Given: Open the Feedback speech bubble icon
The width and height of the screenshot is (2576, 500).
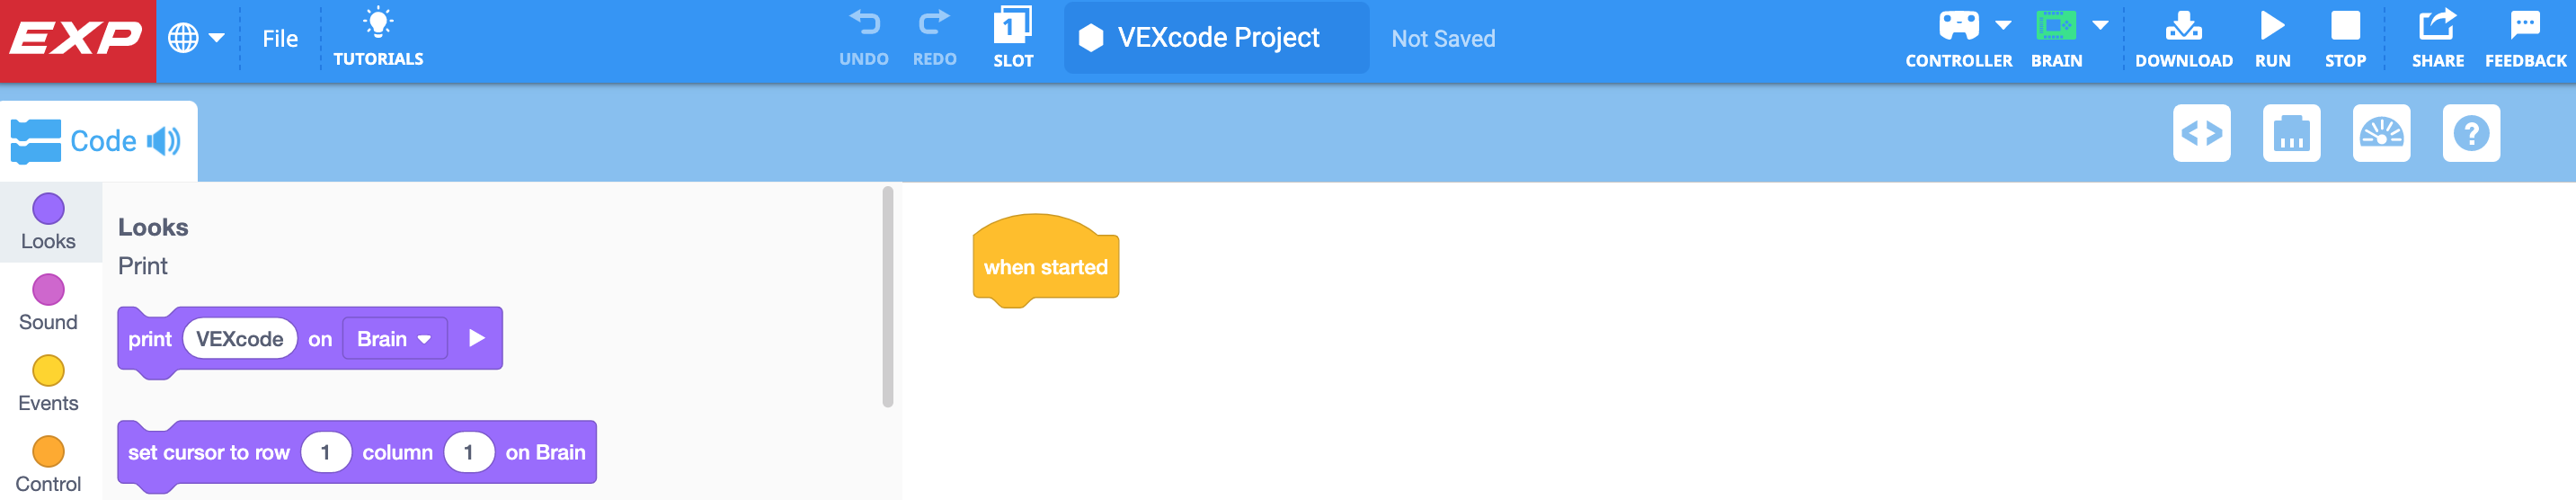Looking at the screenshot, I should [x=2524, y=26].
